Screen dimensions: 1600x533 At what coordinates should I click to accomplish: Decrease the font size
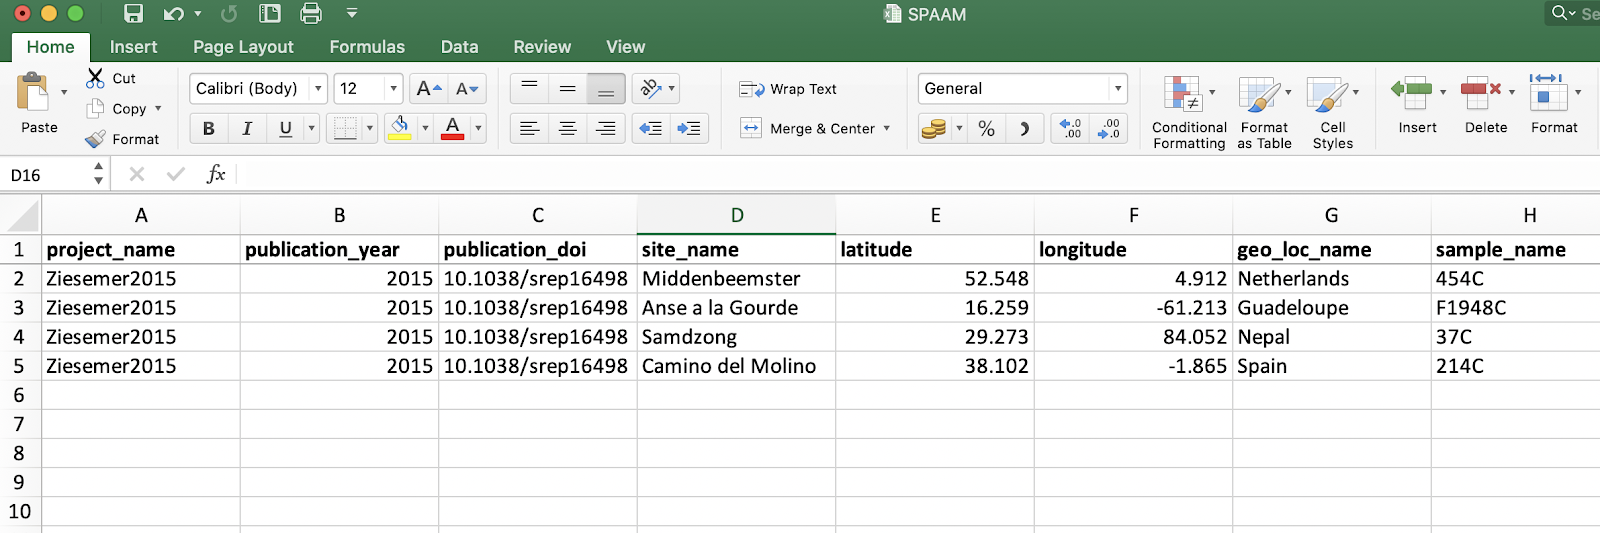click(467, 88)
